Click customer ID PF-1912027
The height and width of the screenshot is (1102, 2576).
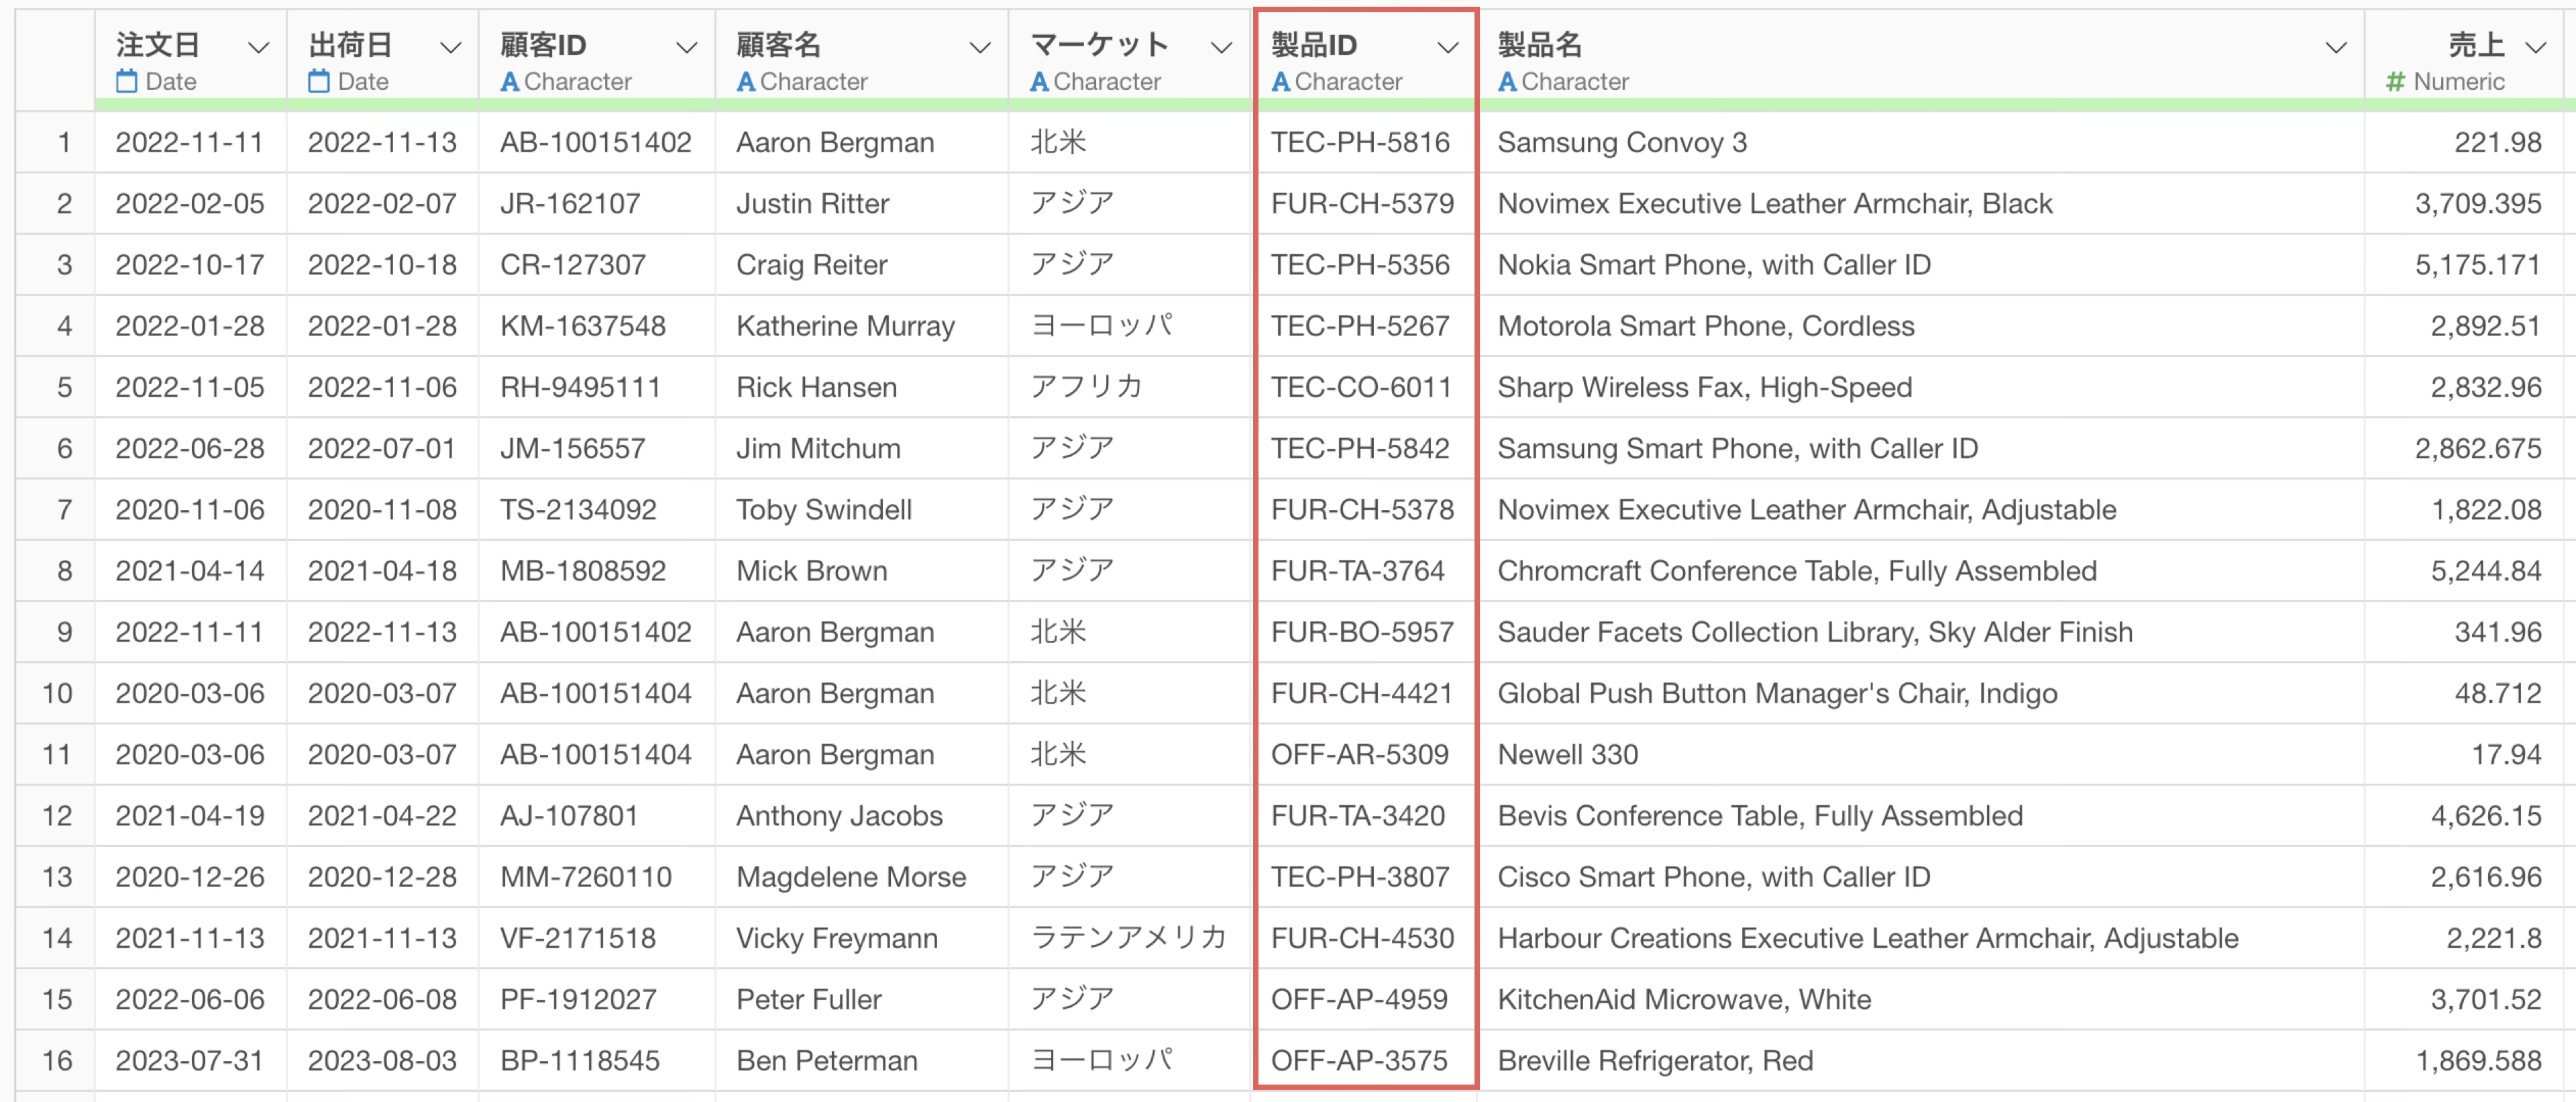click(578, 1000)
